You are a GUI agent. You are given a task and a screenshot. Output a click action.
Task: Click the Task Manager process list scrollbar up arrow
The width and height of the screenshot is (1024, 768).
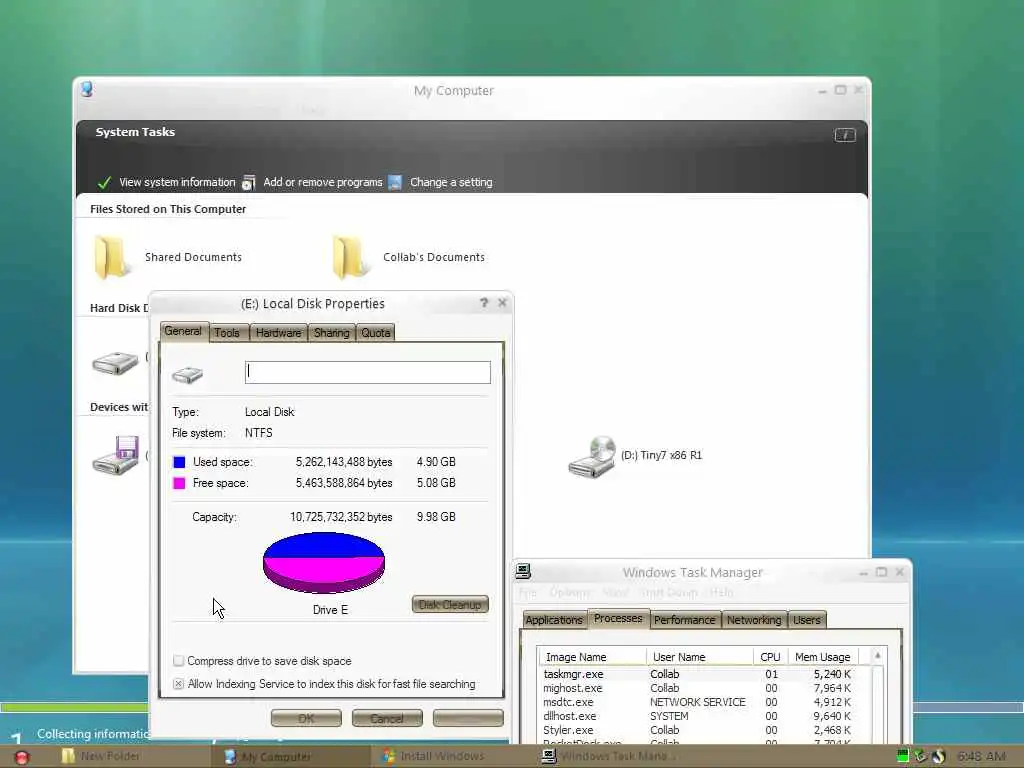[878, 656]
